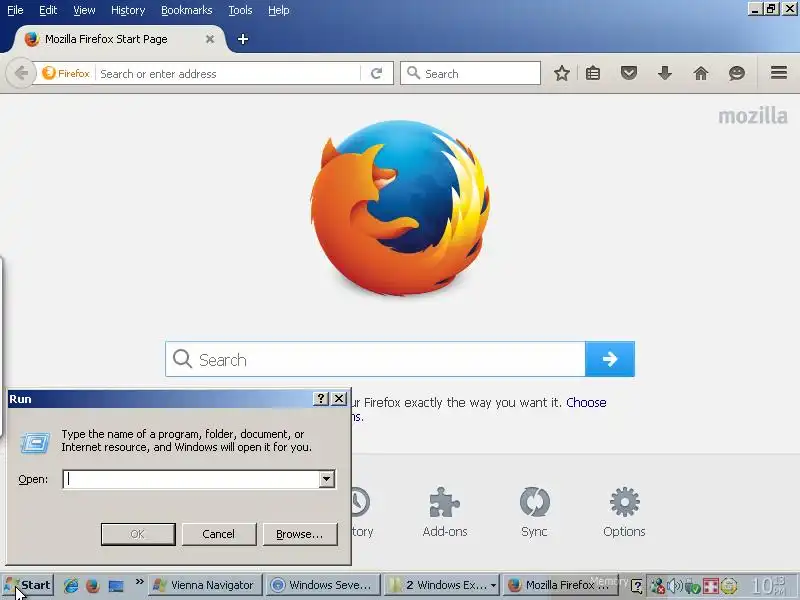This screenshot has width=800, height=600.
Task: Launch Internet Explorer from quick launch
Action: 71,585
